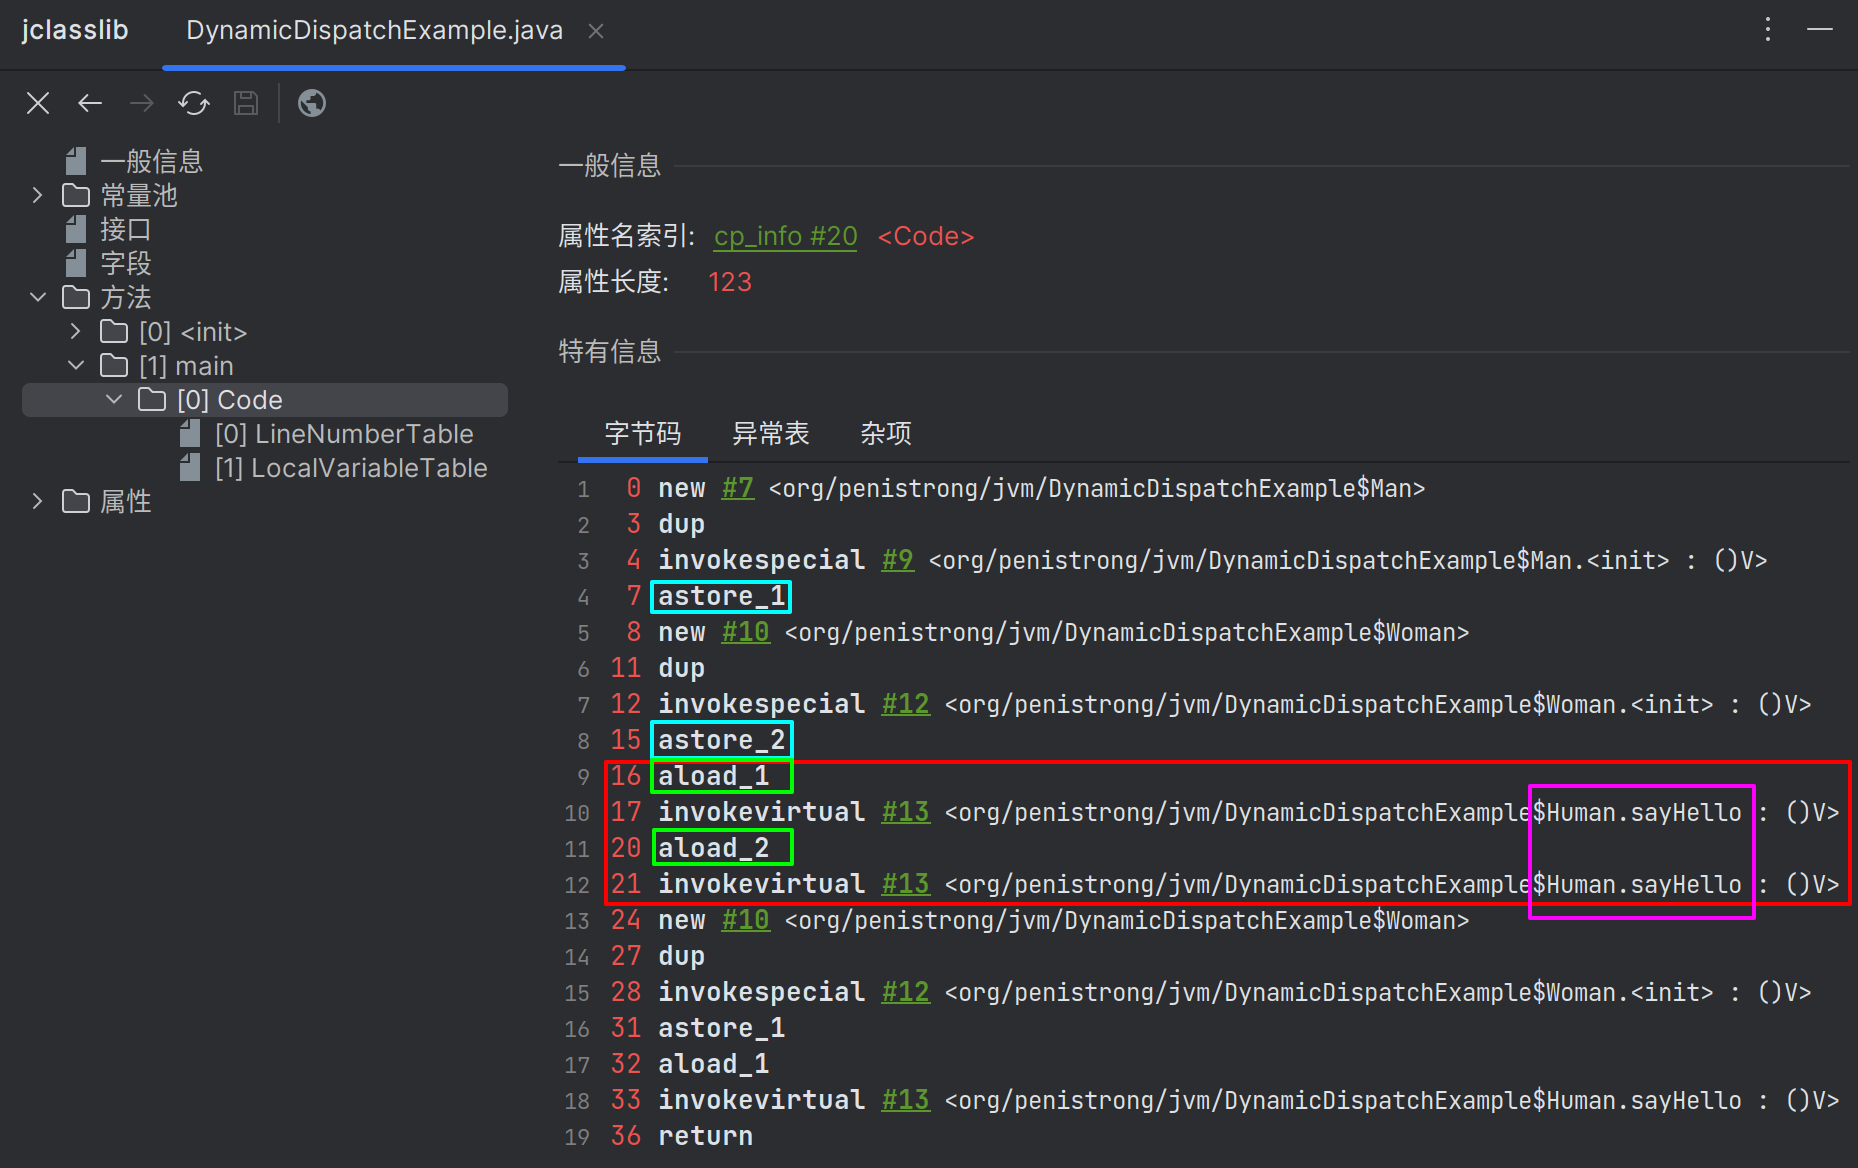
Task: Click the LocalVariableTable file icon
Action: click(x=190, y=467)
